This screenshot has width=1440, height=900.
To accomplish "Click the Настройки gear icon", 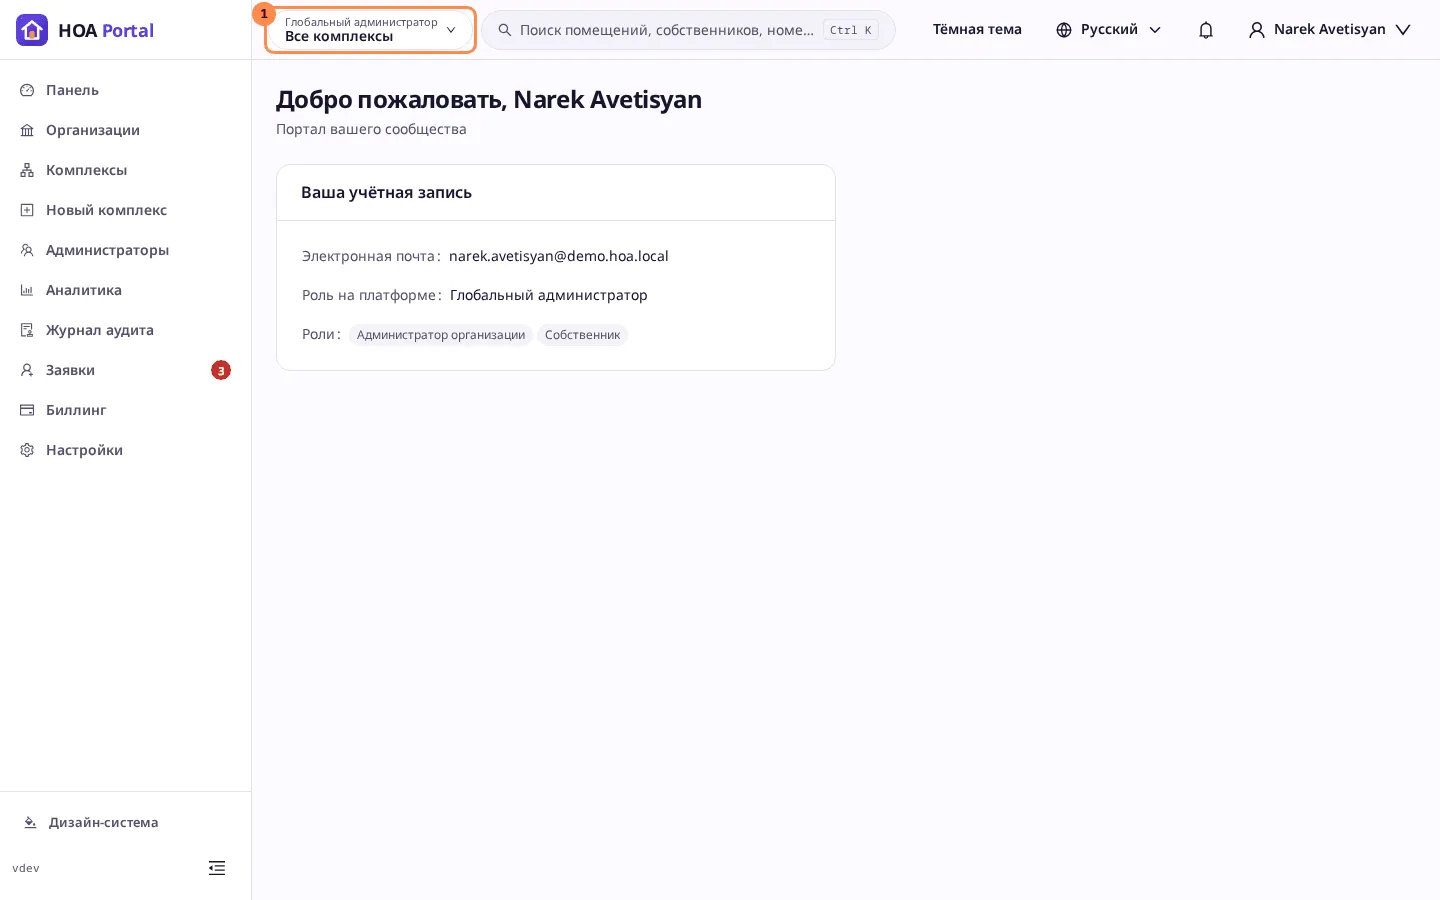I will 27,450.
